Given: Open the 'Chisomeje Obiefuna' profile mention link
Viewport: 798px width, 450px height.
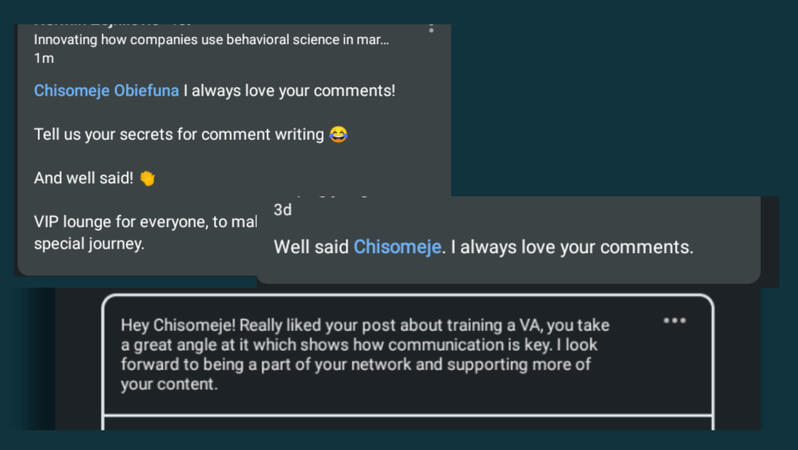Looking at the screenshot, I should tap(107, 90).
